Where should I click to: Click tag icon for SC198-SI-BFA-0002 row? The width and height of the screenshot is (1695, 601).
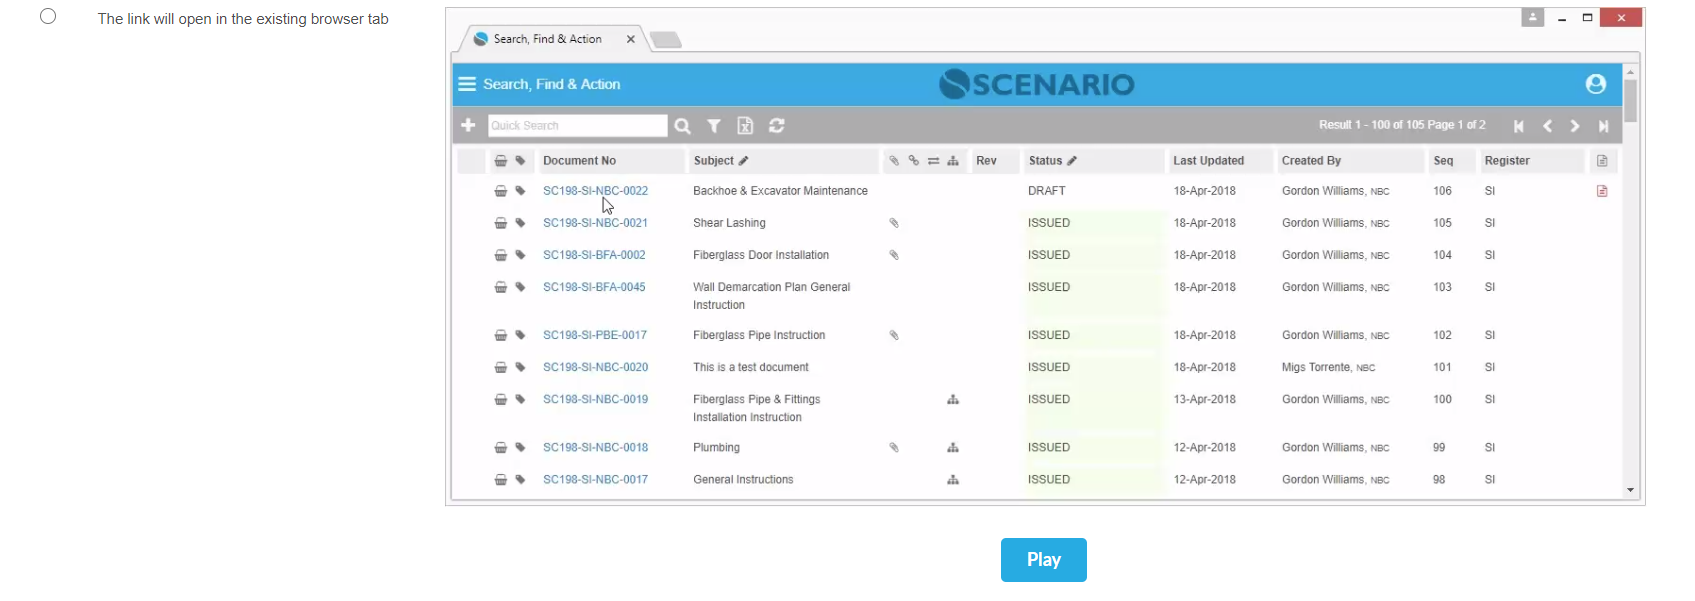pos(520,255)
